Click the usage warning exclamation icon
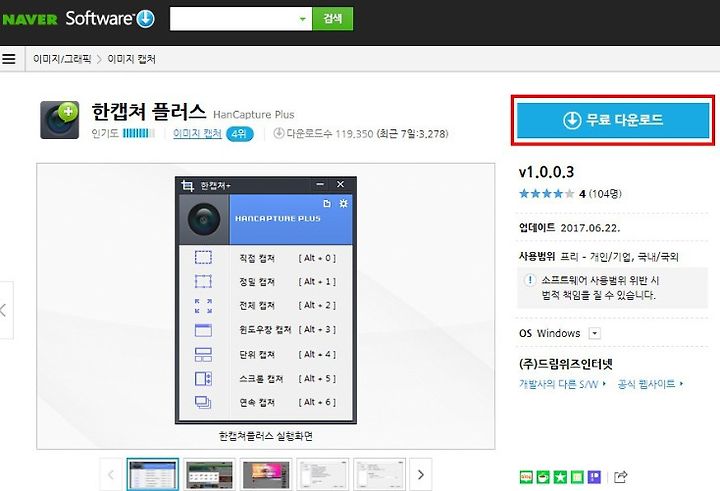The image size is (720, 491). pos(530,280)
